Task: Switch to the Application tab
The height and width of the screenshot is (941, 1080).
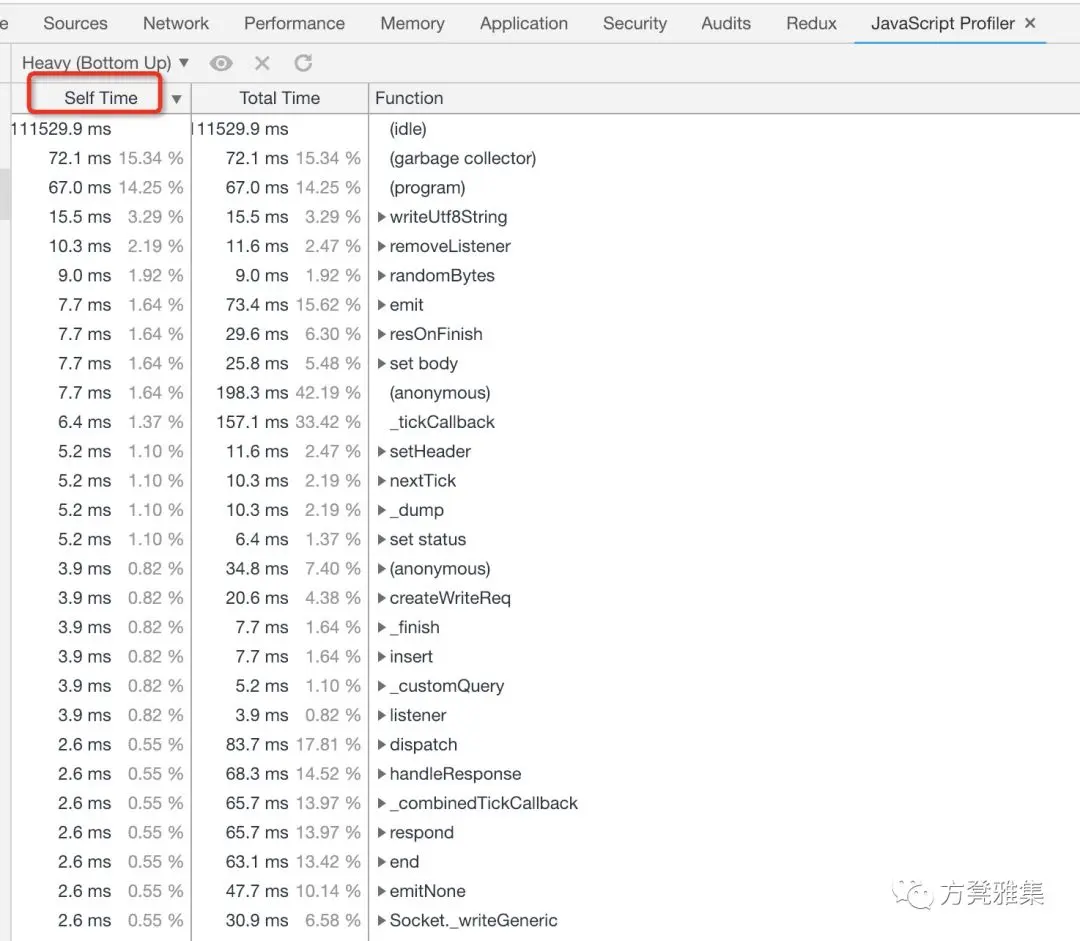Action: pos(524,23)
